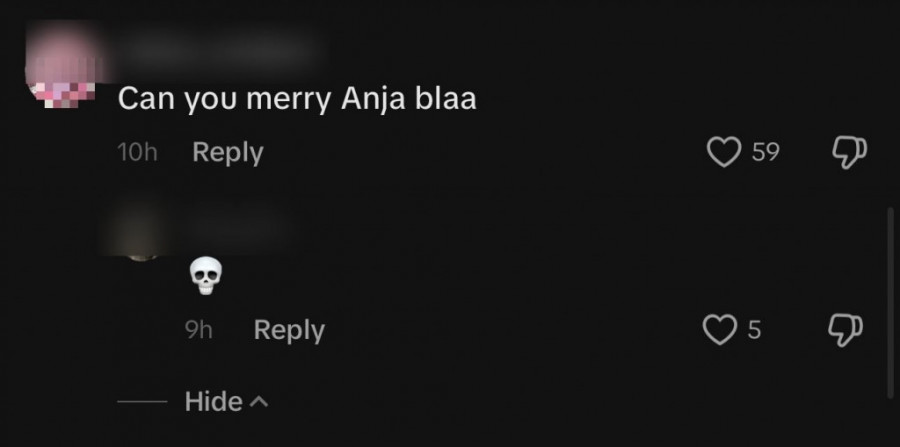The image size is (900, 447).
Task: Click the line left of Hide
Action: click(142, 402)
